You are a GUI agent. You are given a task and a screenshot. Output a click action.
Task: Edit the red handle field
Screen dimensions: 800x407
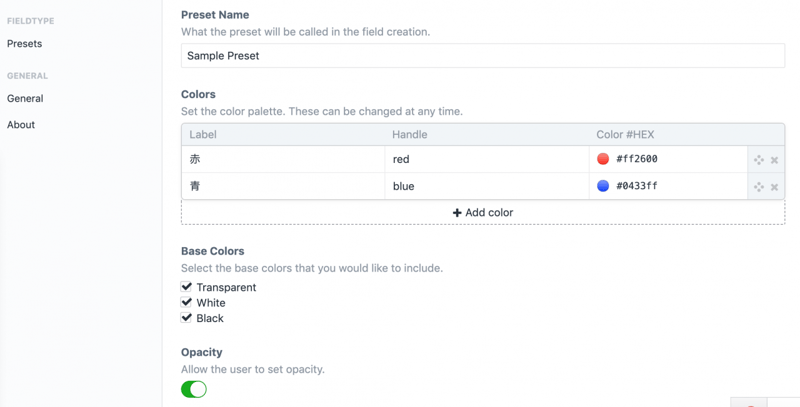pos(486,159)
